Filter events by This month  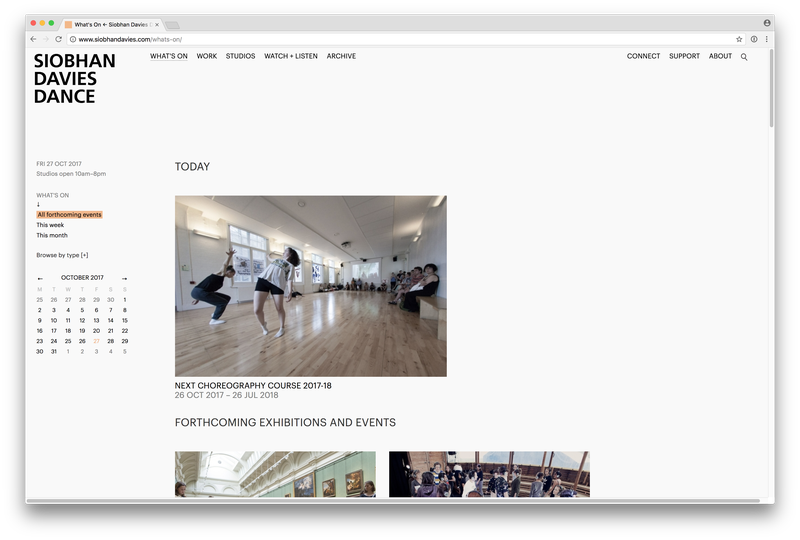(52, 235)
